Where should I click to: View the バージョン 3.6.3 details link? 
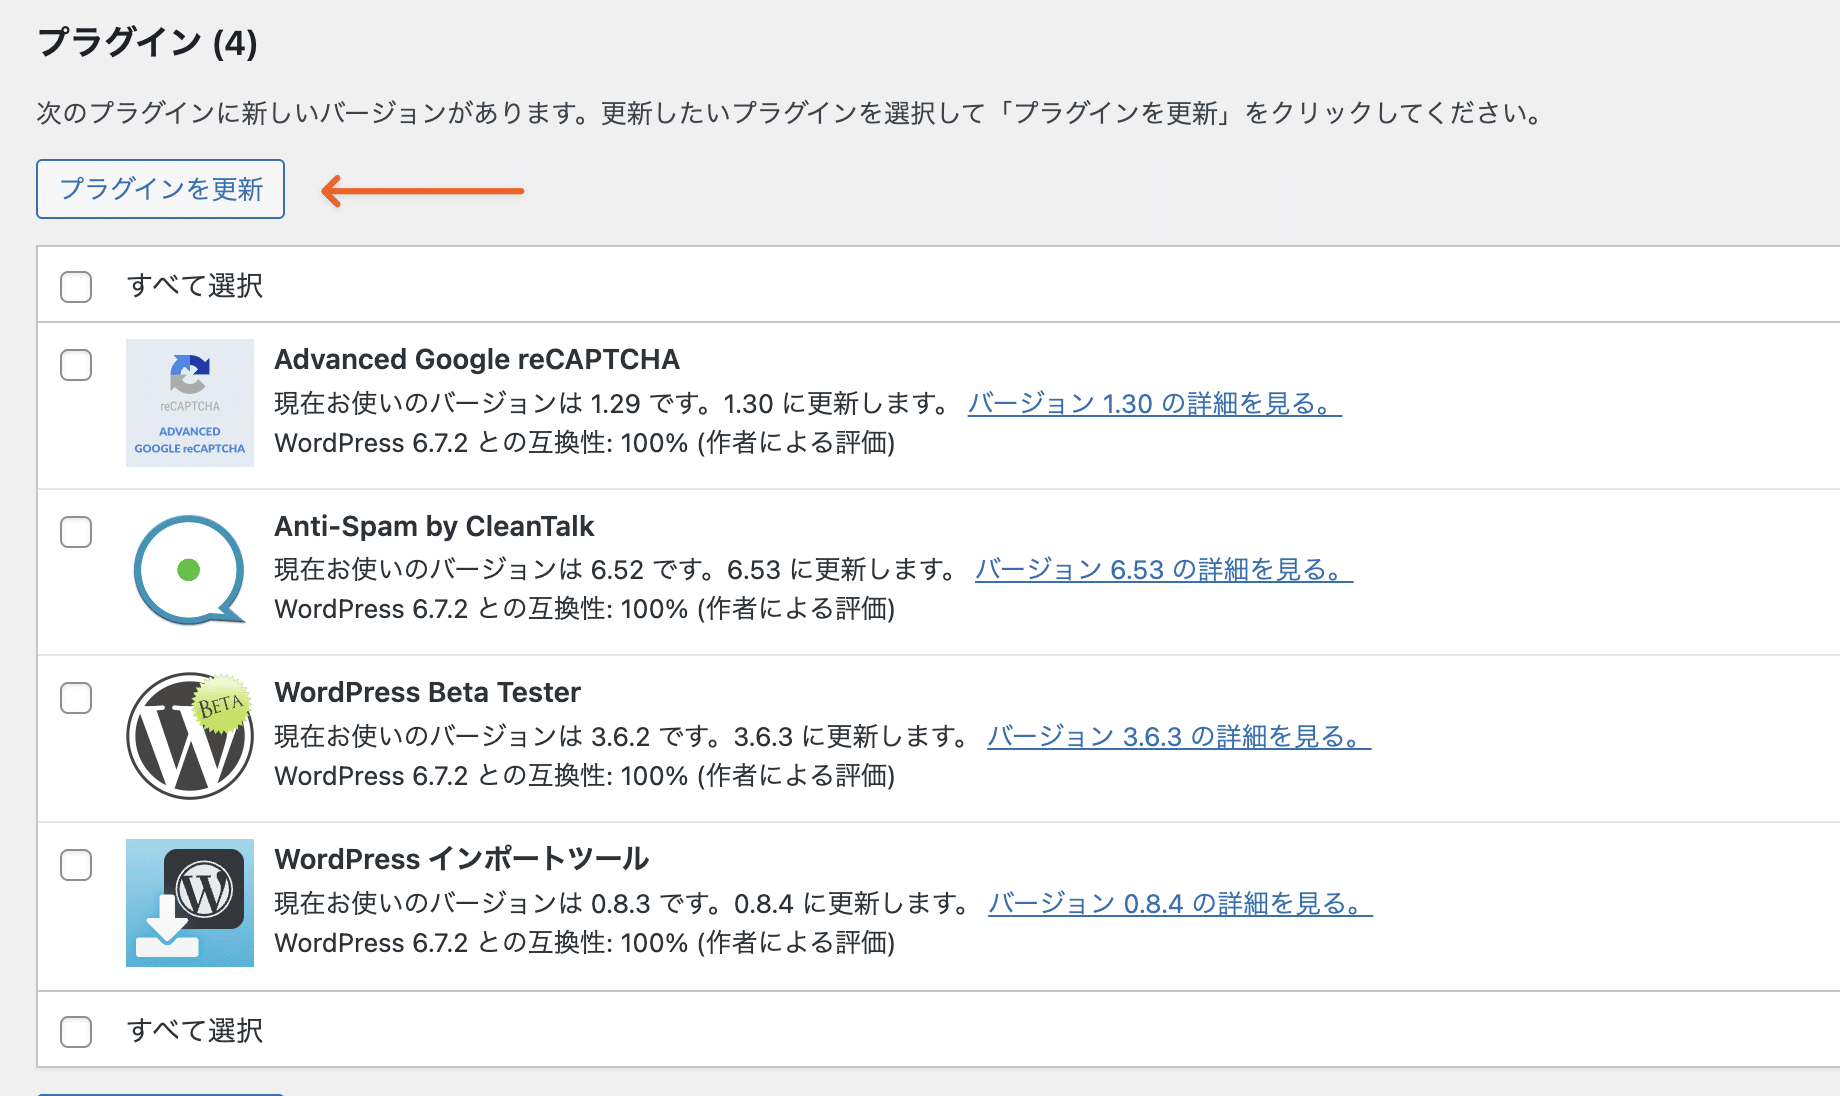point(1178,737)
